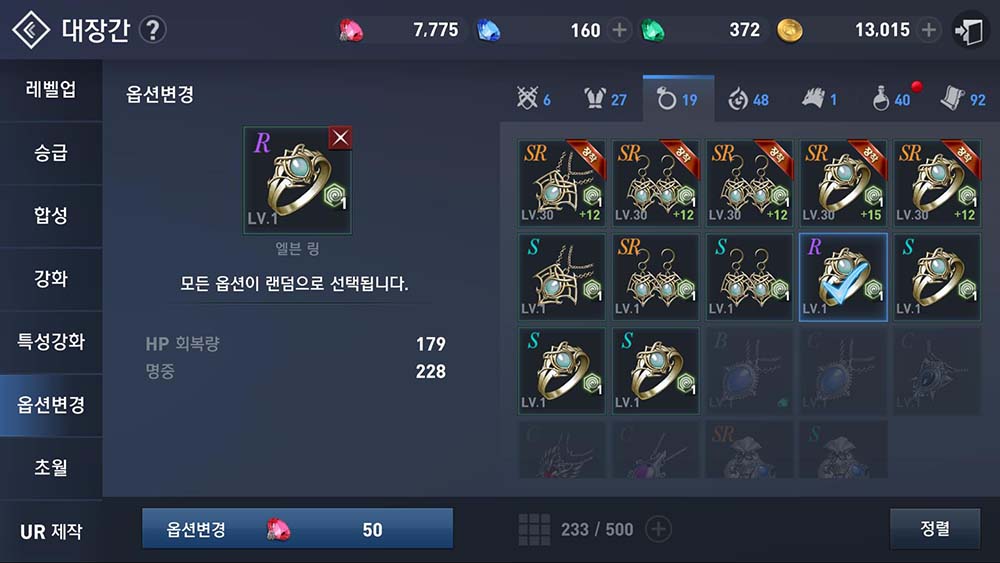This screenshot has height=563, width=1000.
Task: Confirm 옵션변경 for 50 rubies
Action: tap(298, 529)
